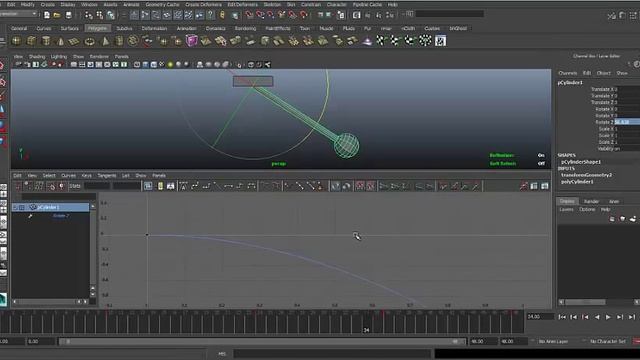Click the Open Dope Sheet icon in Graph Editor
640x360 pixels.
pyautogui.click(x=534, y=187)
